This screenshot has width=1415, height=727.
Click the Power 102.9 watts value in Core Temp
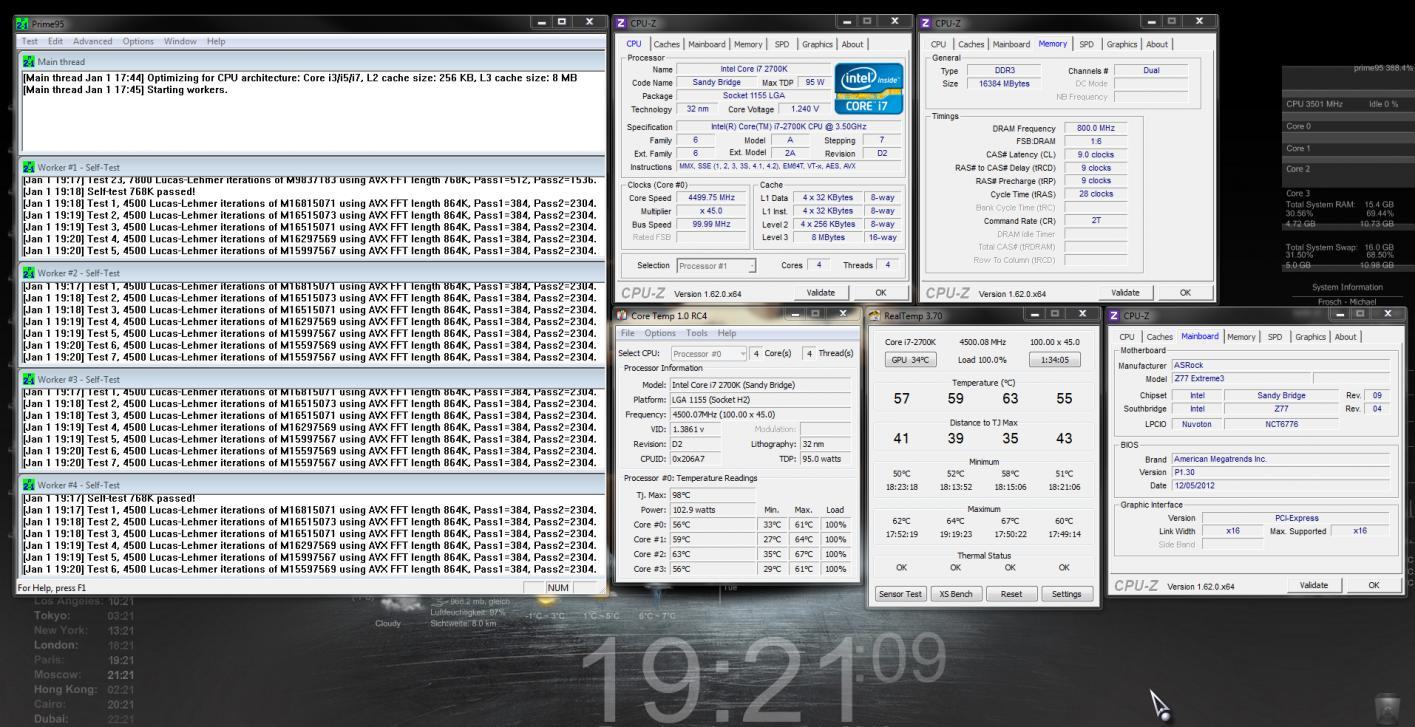click(711, 509)
